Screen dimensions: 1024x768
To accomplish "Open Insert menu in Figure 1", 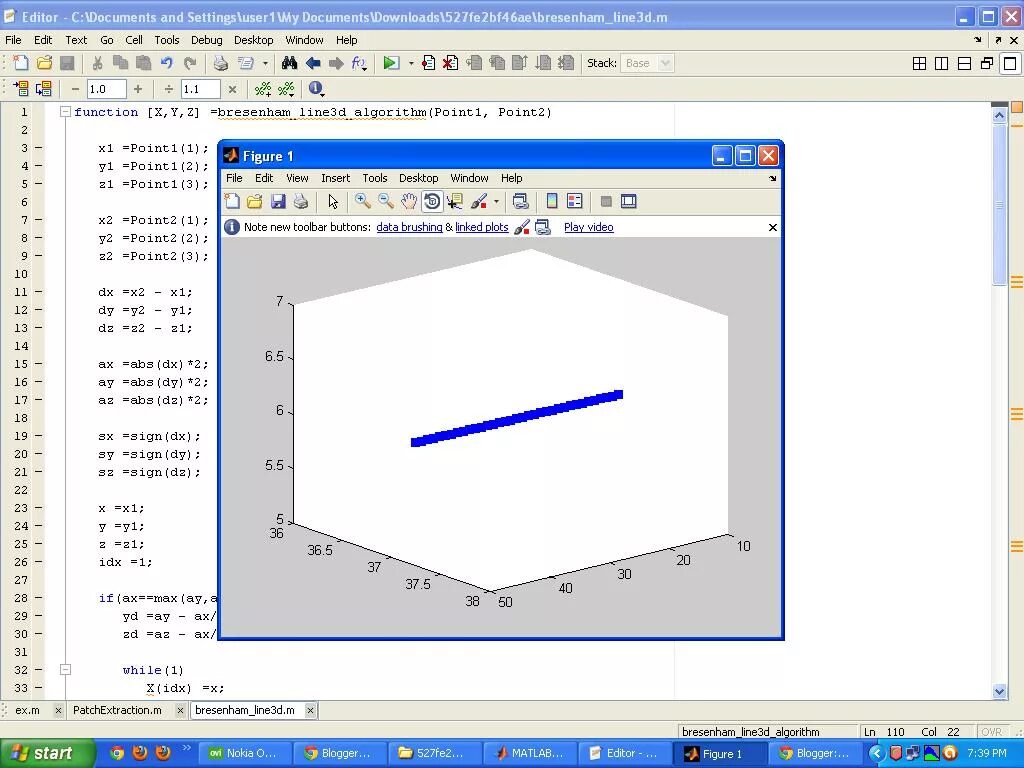I will [x=336, y=178].
